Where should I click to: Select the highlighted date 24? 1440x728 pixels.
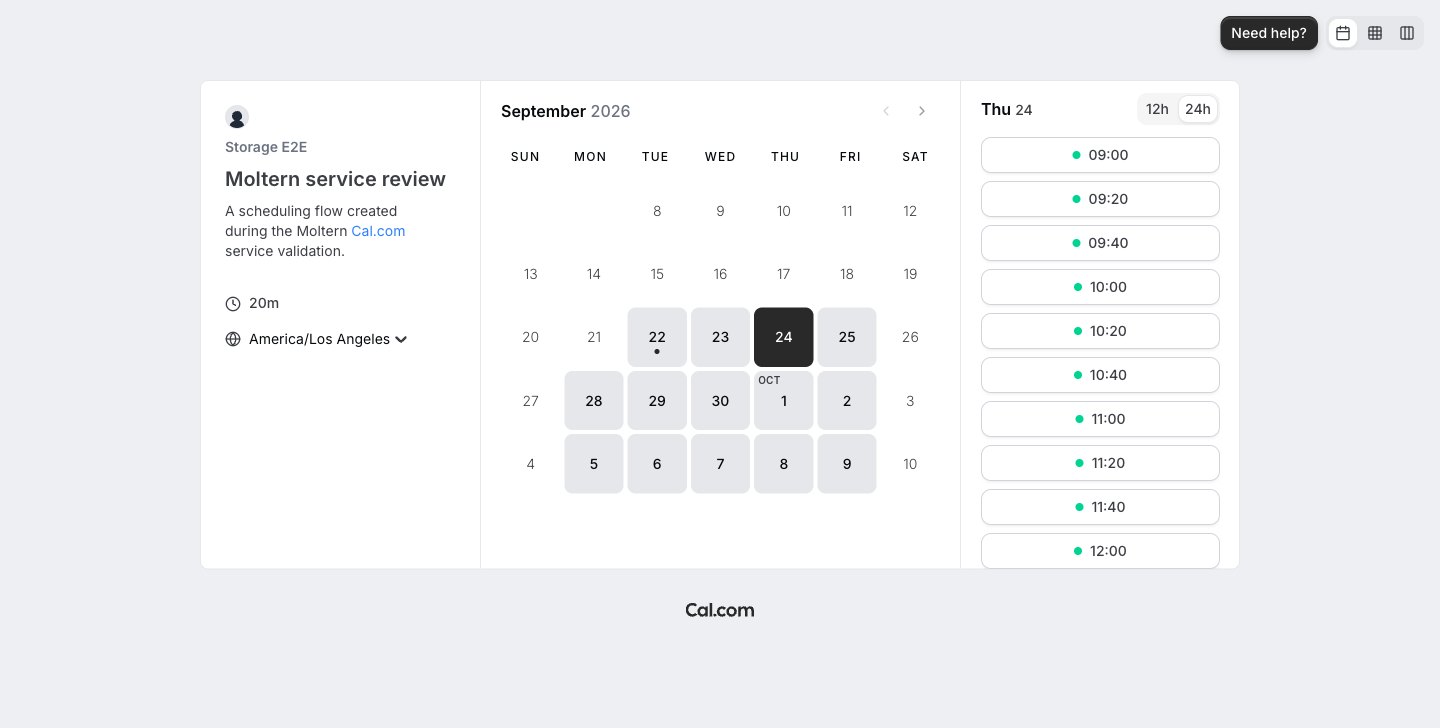tap(784, 337)
